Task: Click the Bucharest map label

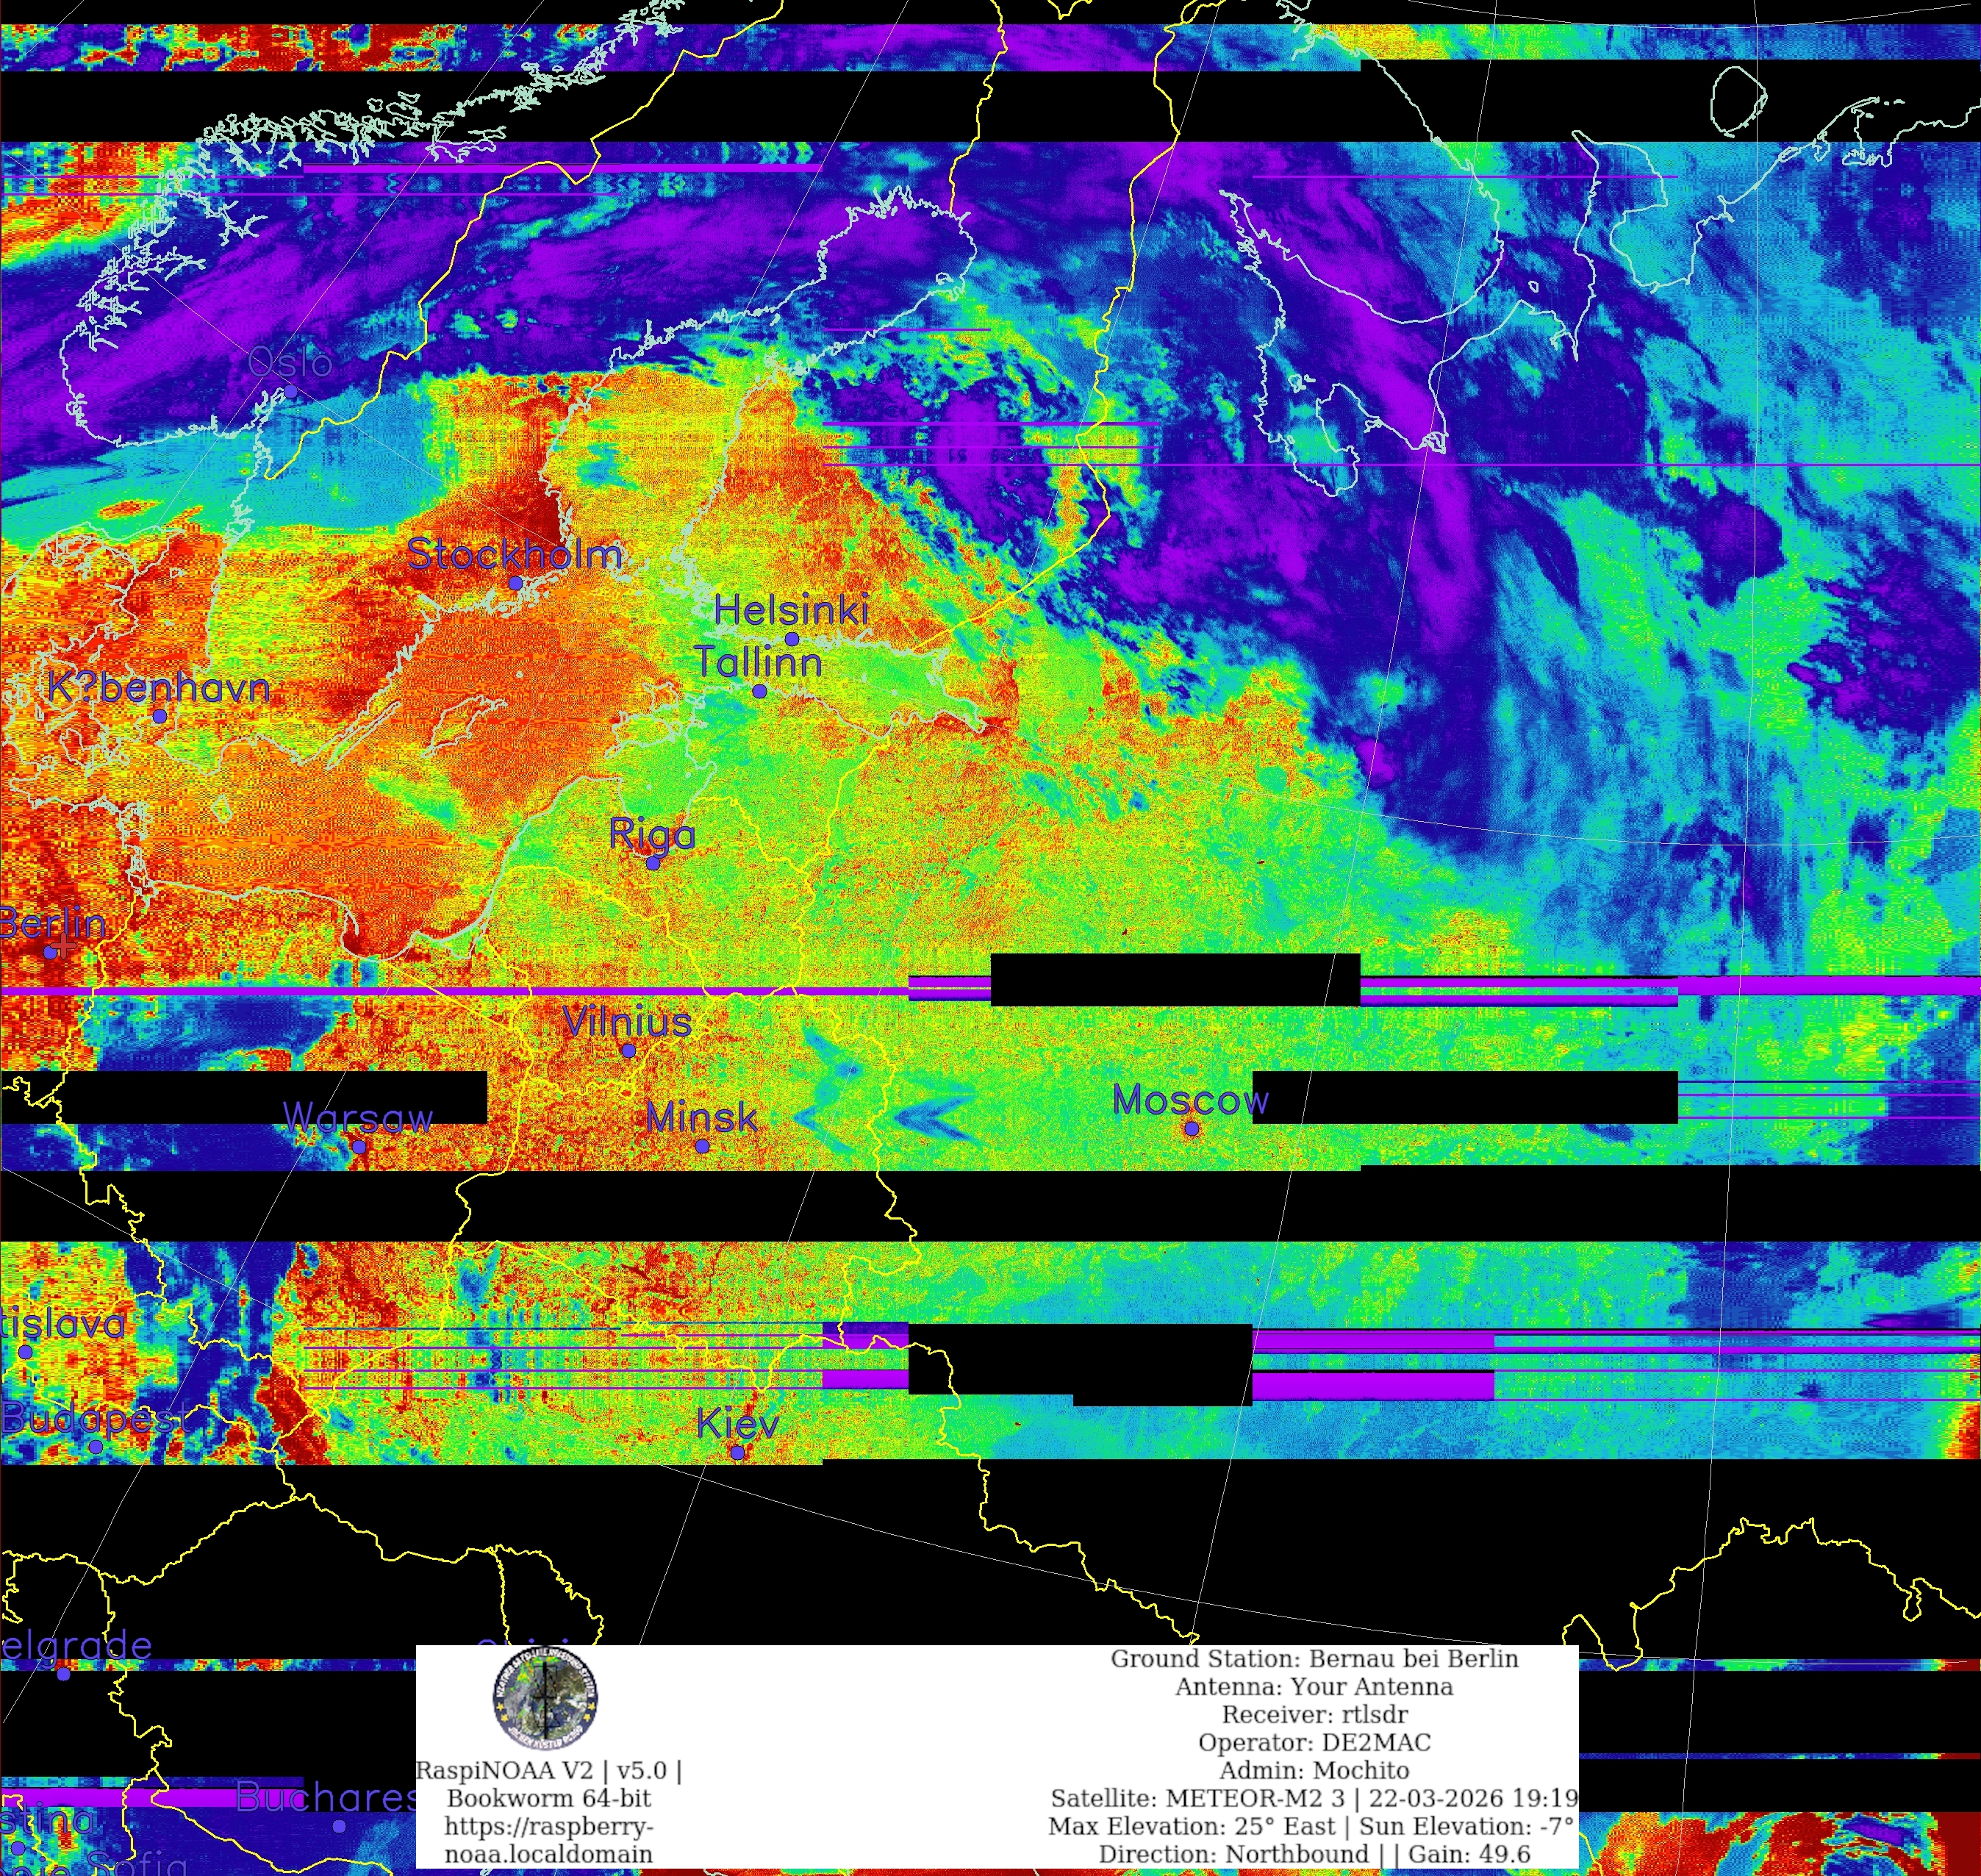Action: pyautogui.click(x=326, y=1797)
